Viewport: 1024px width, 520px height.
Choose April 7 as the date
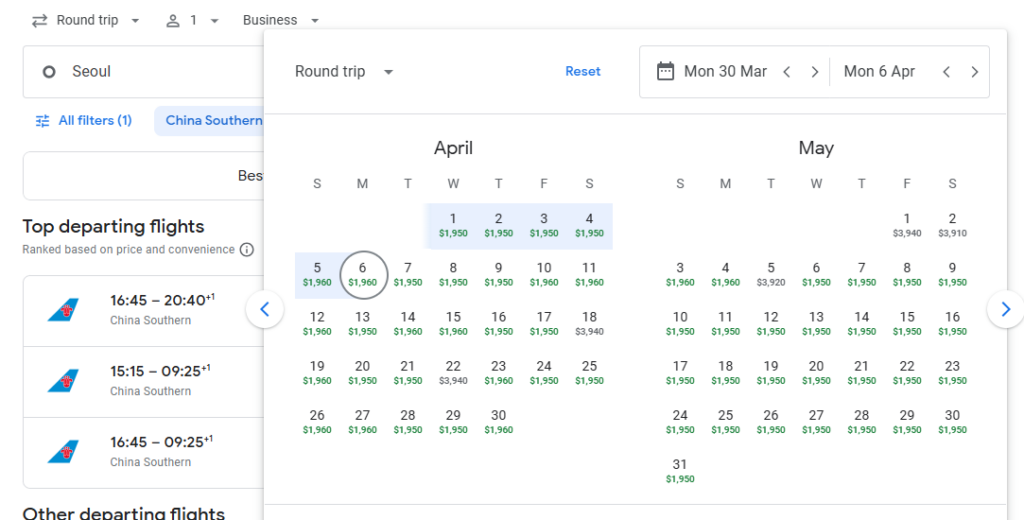(x=408, y=274)
